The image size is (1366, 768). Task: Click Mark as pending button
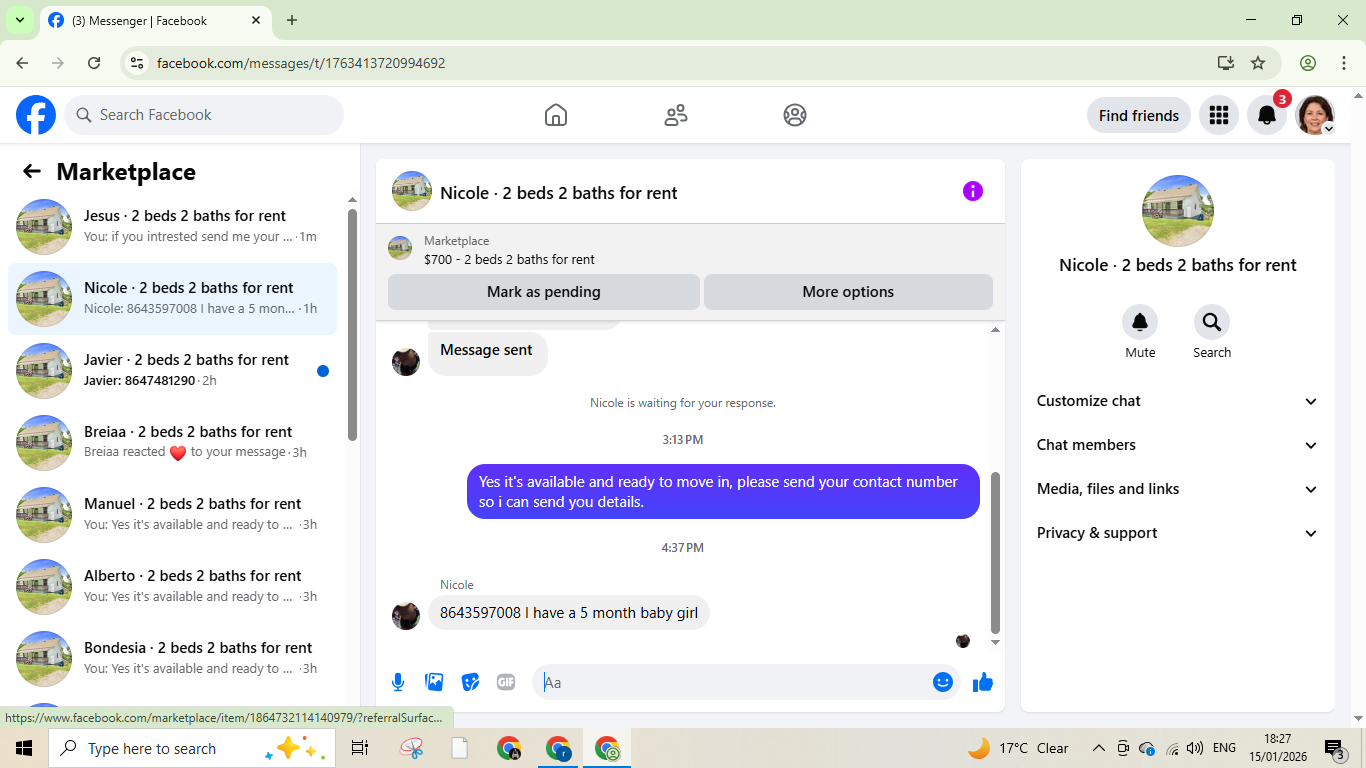(544, 292)
